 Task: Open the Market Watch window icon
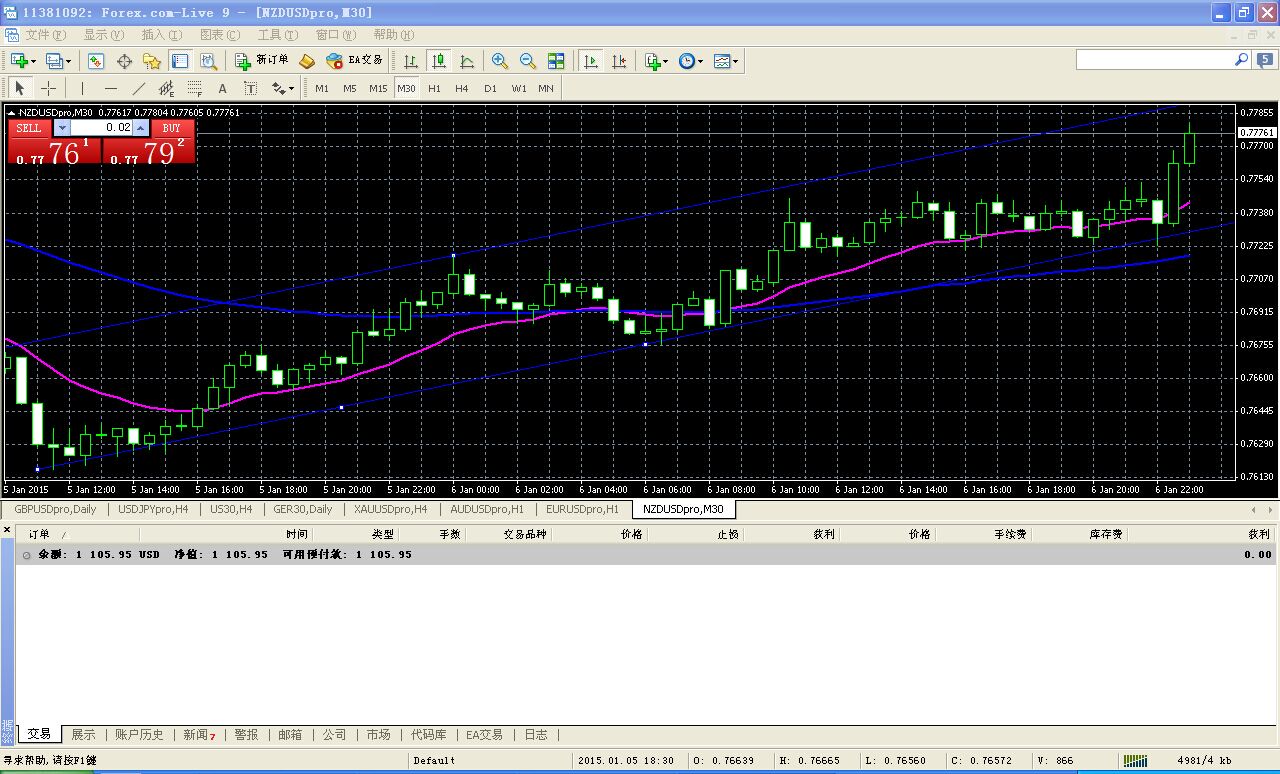tap(96, 61)
